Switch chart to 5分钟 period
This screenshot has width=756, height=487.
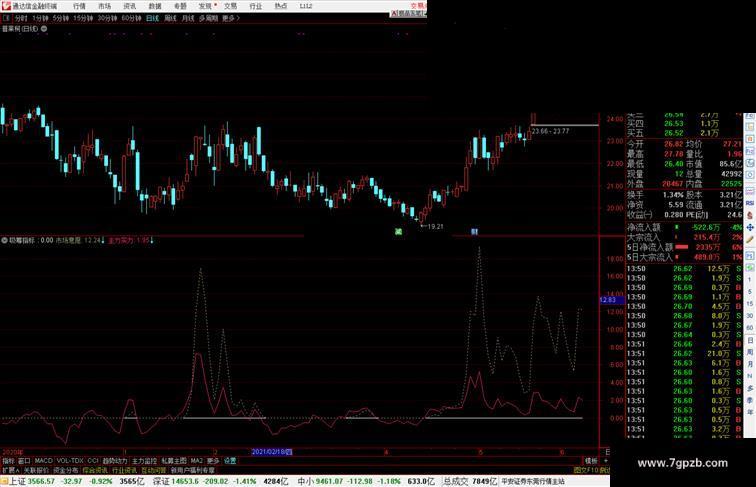(61, 18)
